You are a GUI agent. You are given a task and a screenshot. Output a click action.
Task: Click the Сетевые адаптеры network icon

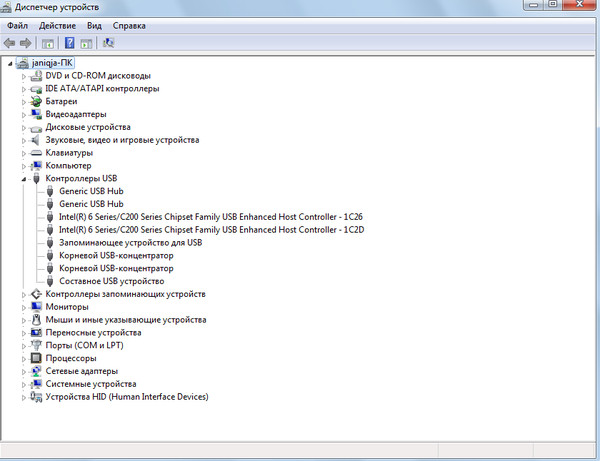[36, 371]
